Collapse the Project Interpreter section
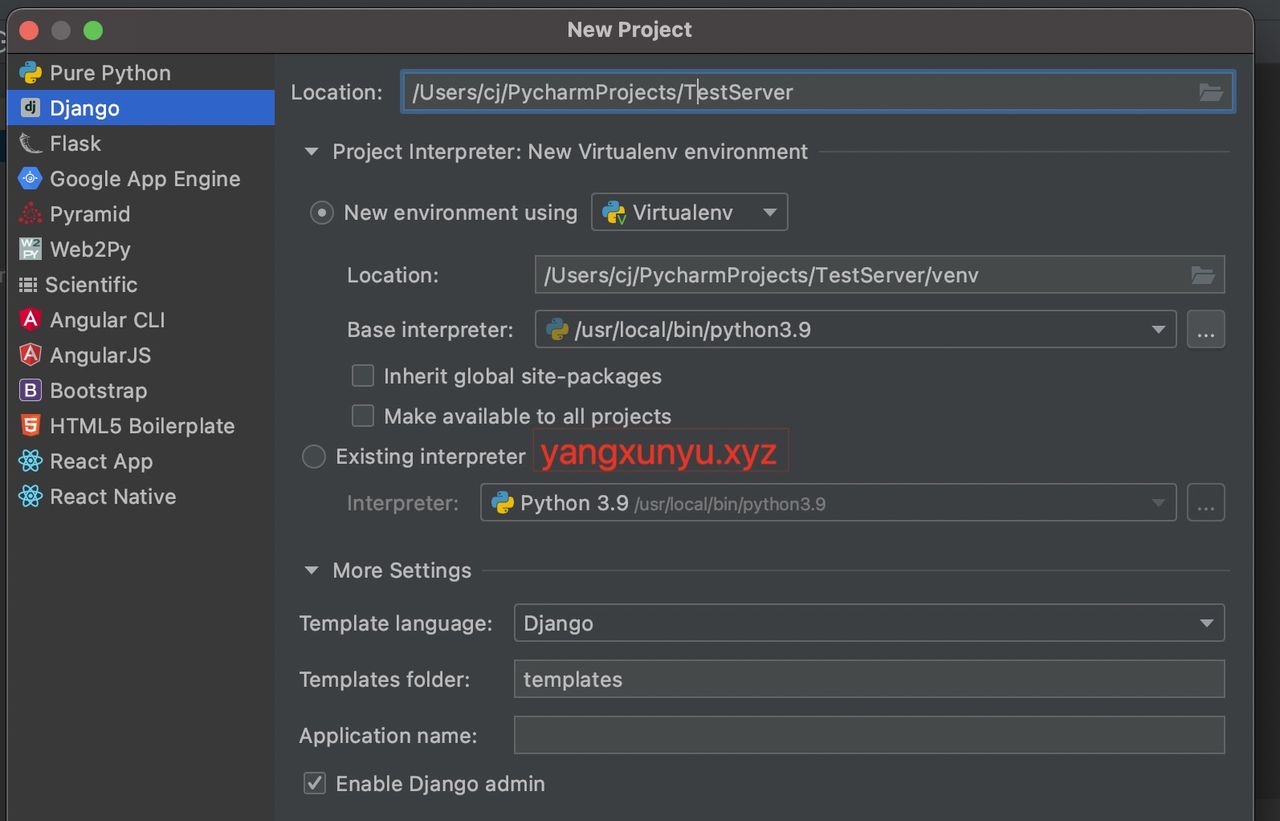 coord(312,152)
